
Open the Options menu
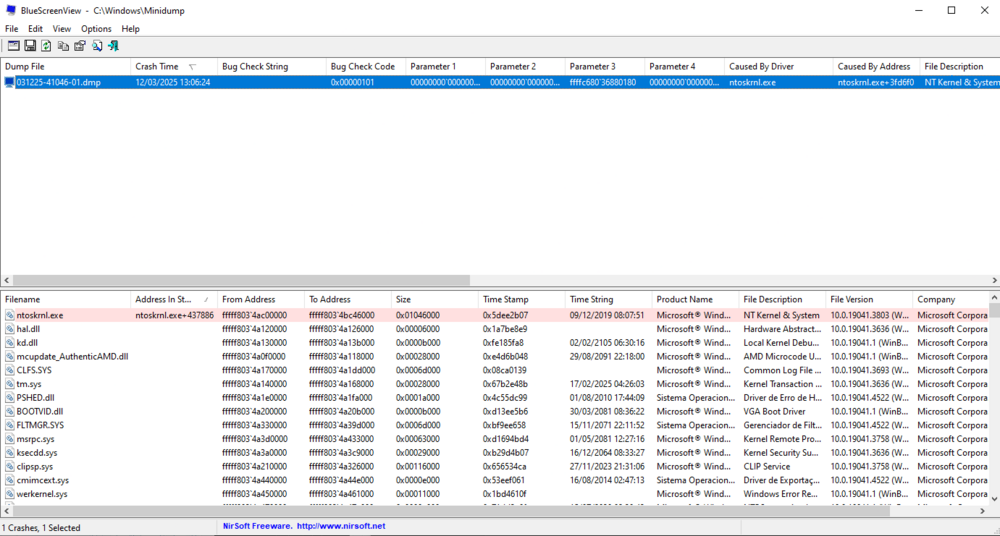point(96,29)
